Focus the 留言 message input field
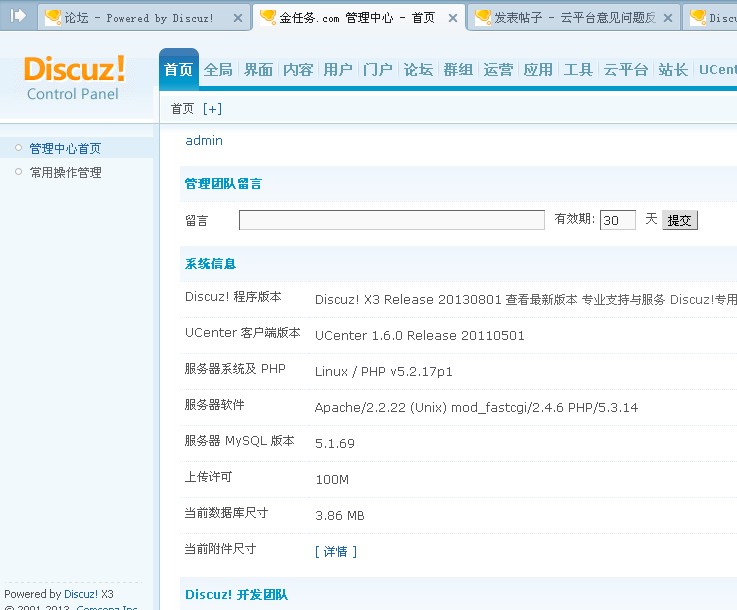 [x=392, y=220]
